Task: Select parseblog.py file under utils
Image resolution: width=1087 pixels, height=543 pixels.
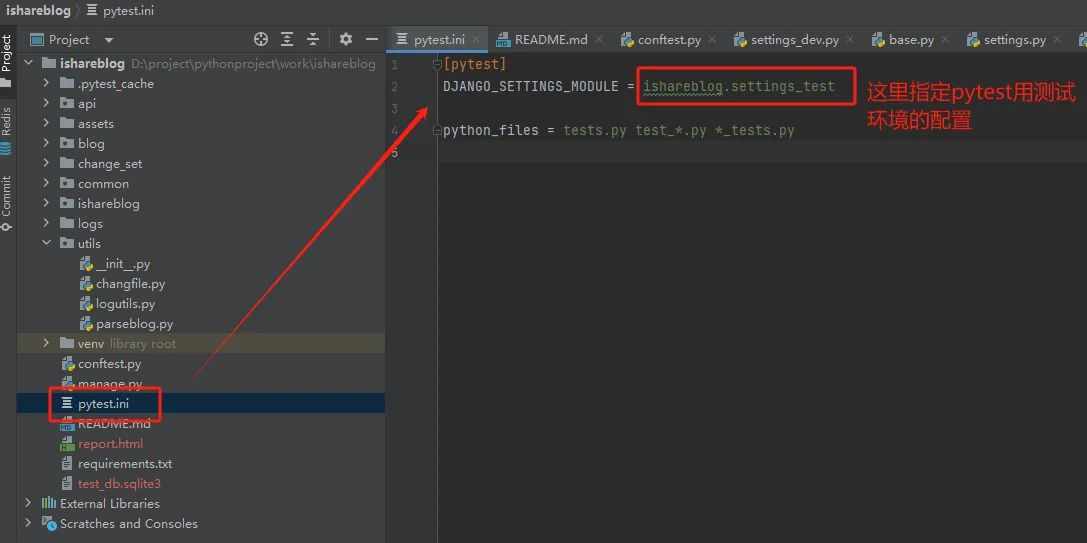Action: point(134,324)
